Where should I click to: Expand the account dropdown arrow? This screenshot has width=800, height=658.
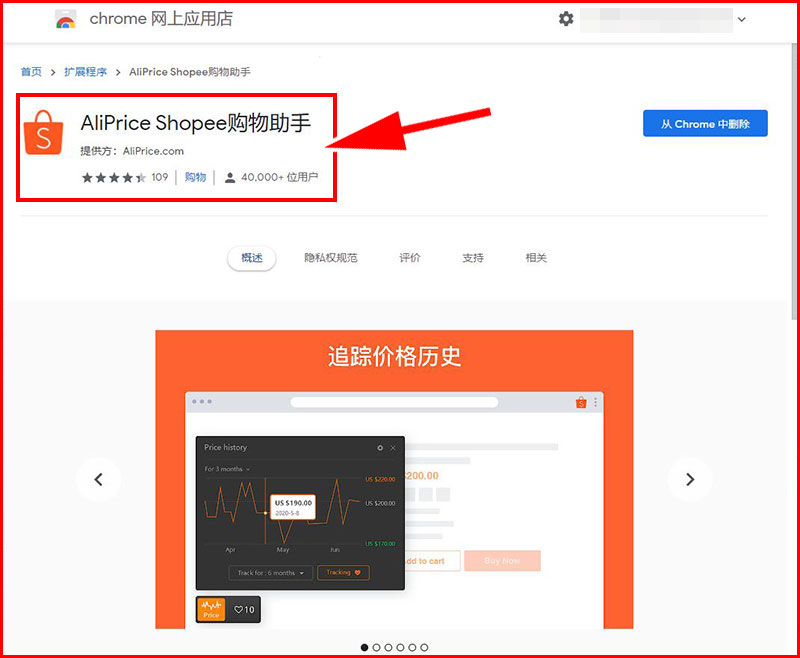741,19
